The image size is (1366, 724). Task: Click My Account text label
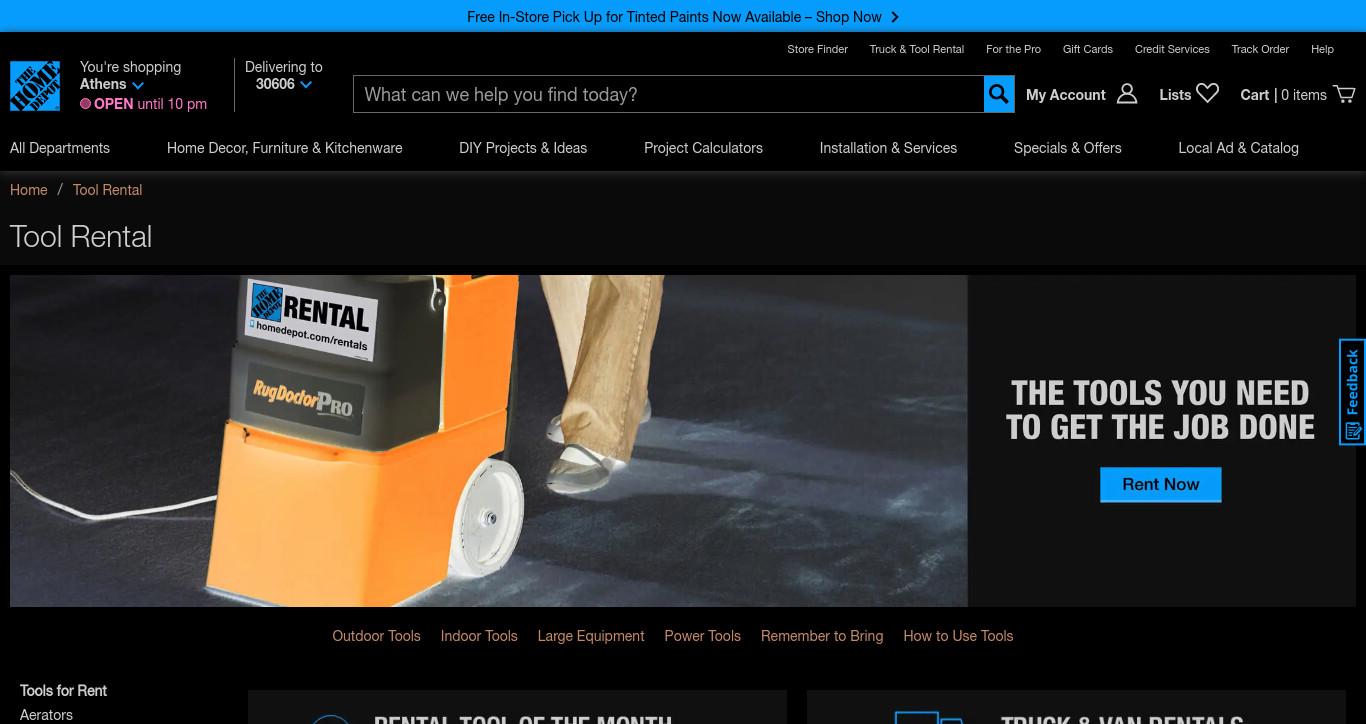[x=1065, y=95]
